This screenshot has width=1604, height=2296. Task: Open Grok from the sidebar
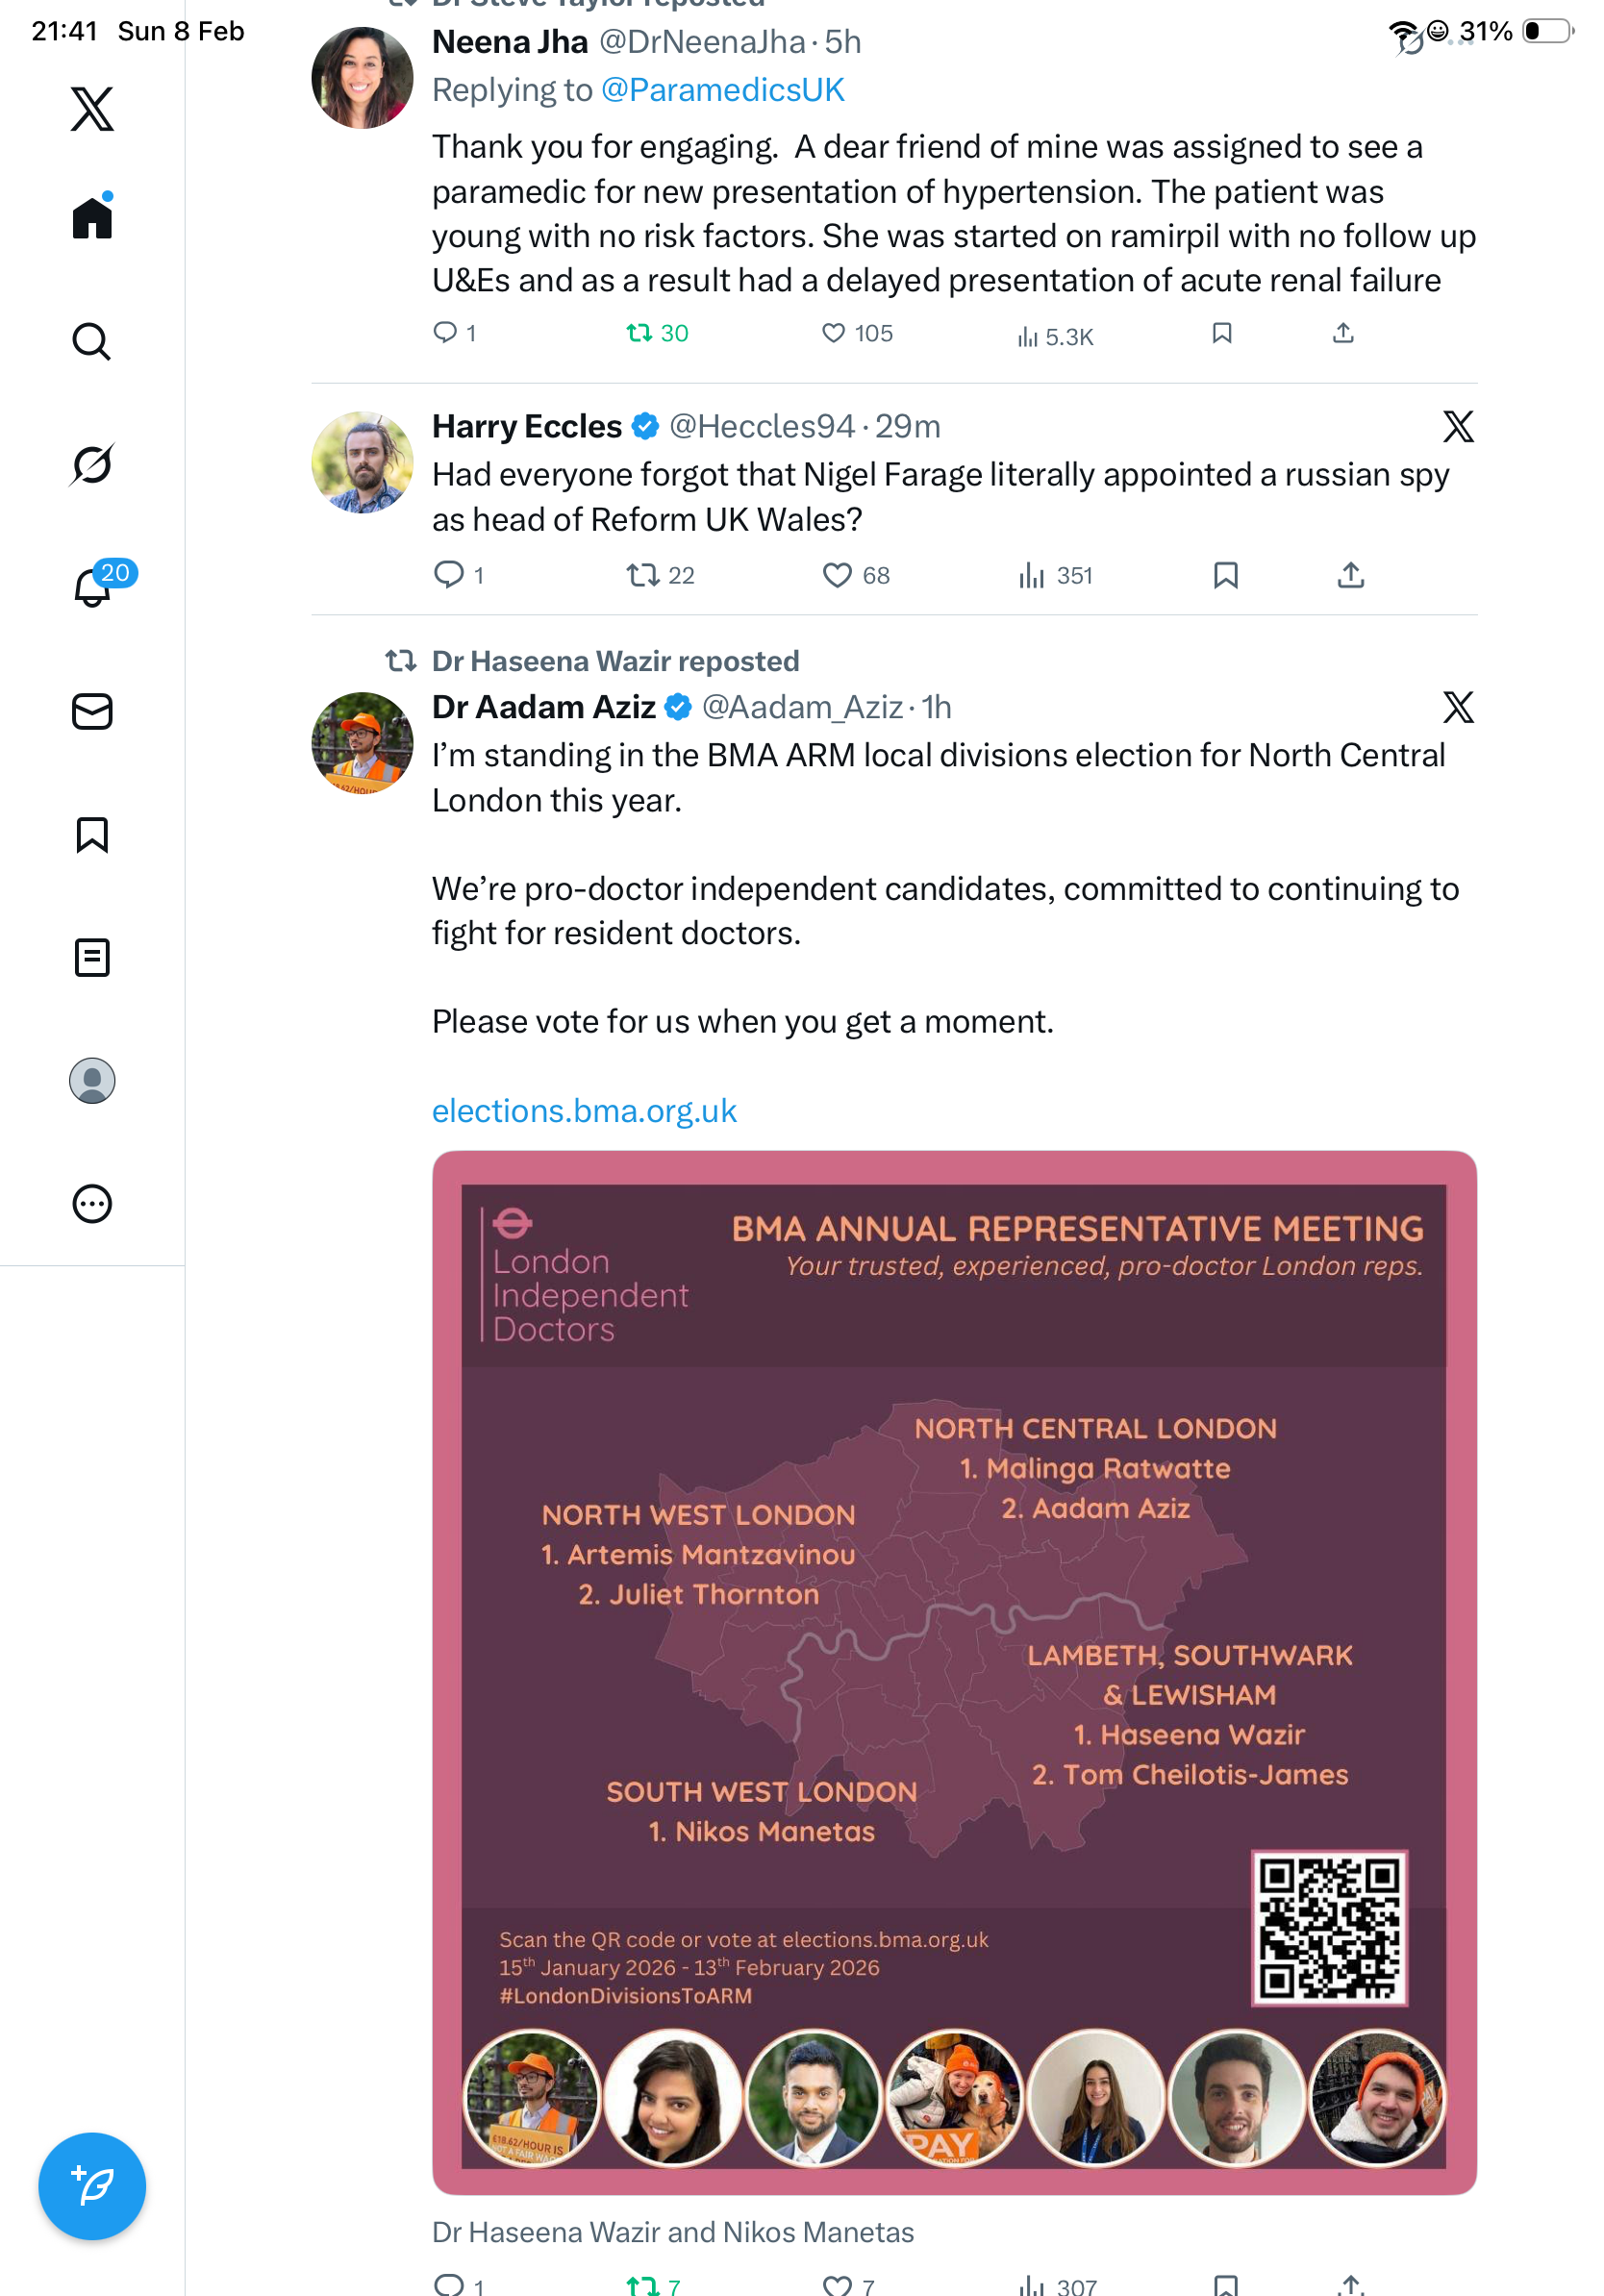(x=92, y=464)
